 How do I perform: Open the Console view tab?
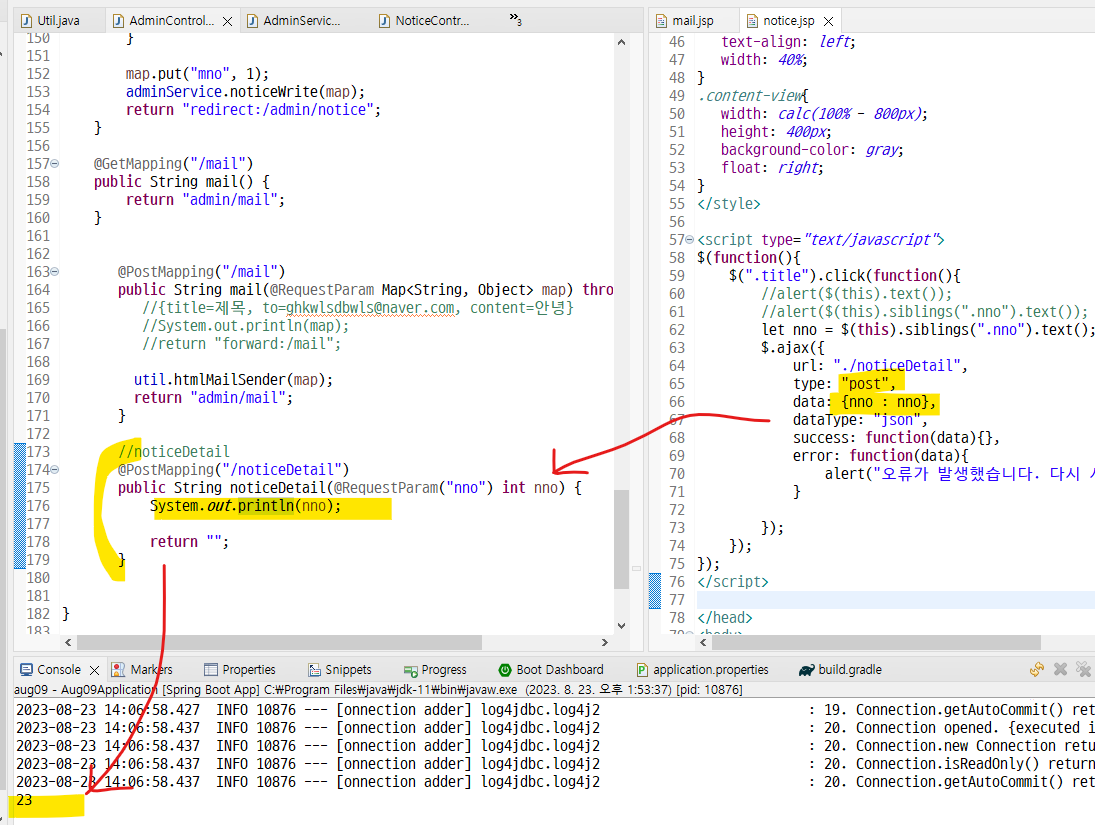pyautogui.click(x=59, y=669)
